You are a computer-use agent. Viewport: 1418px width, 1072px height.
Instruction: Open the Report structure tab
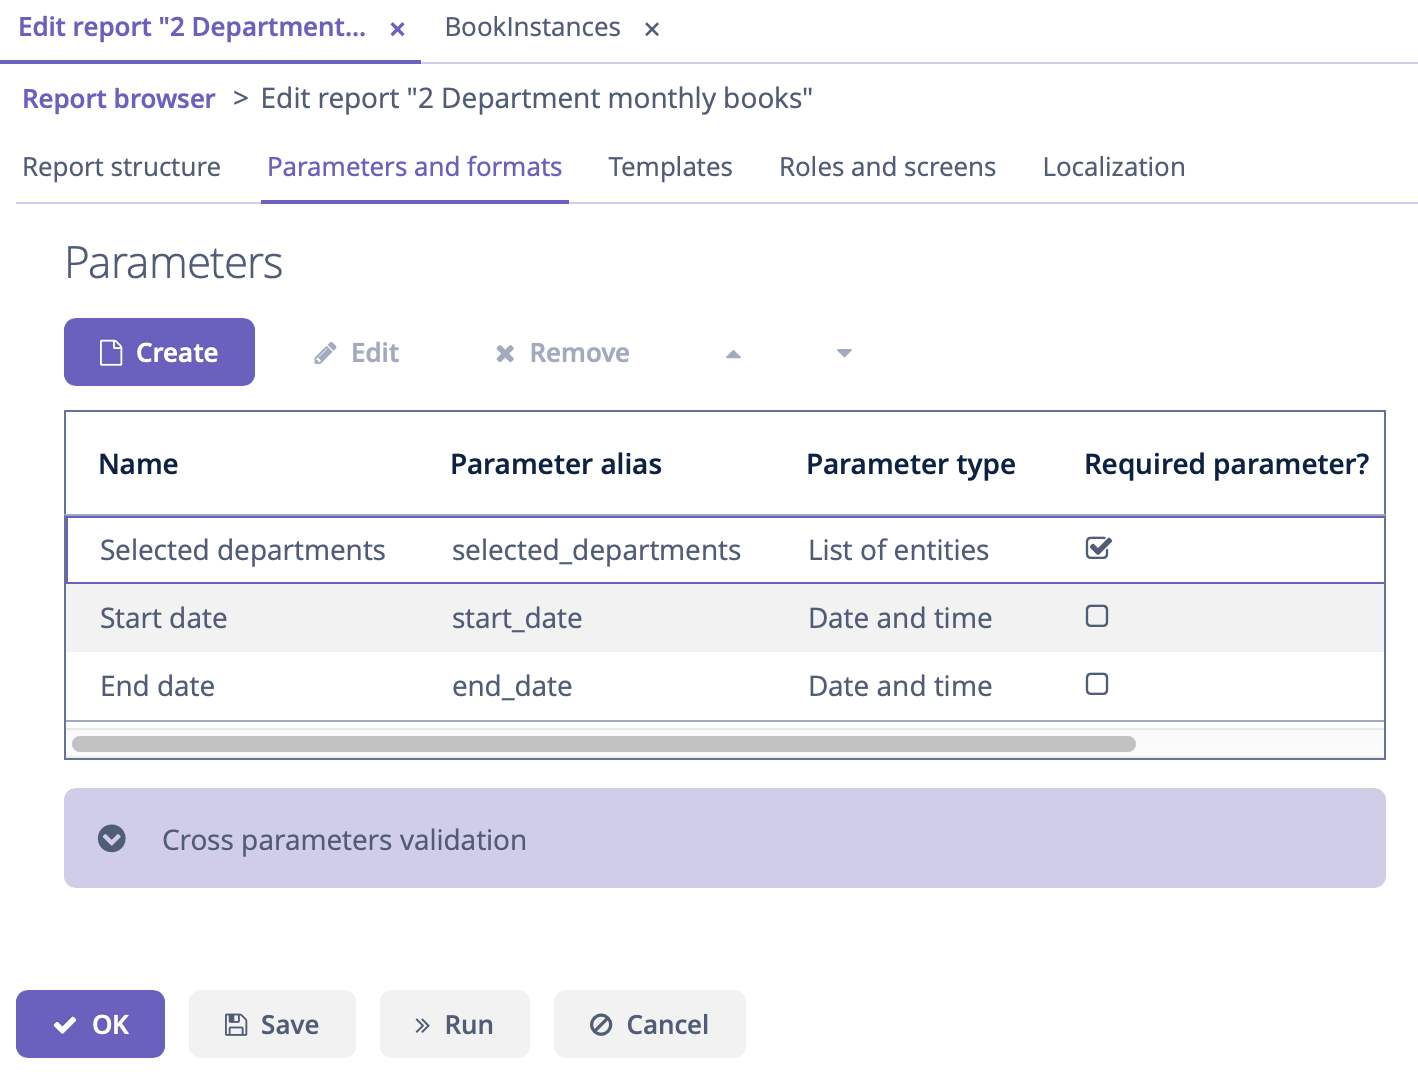[x=122, y=167]
